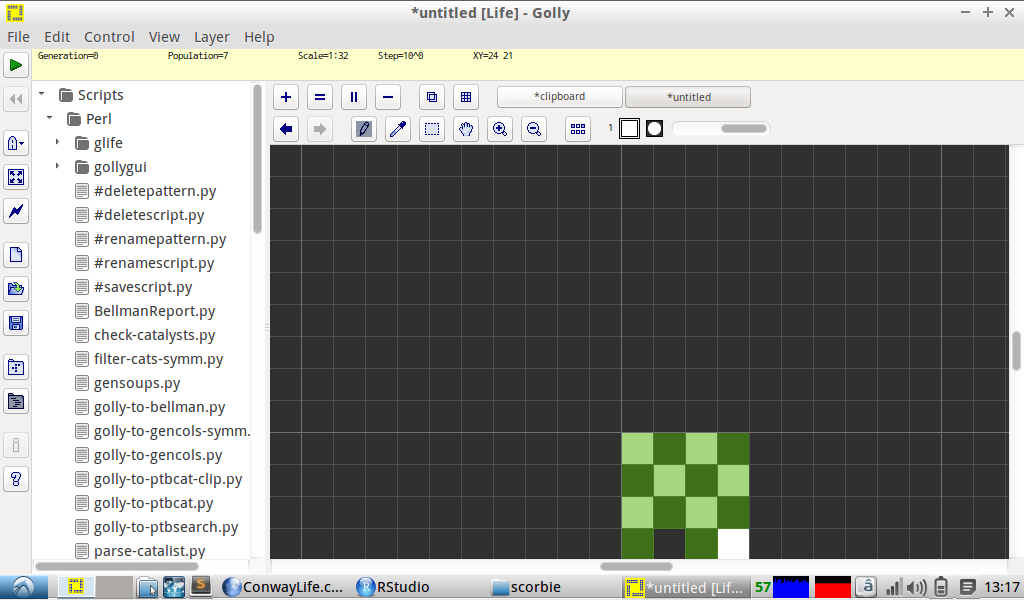Switch to the *untitled layer
This screenshot has height=600, width=1024.
pyautogui.click(x=688, y=97)
